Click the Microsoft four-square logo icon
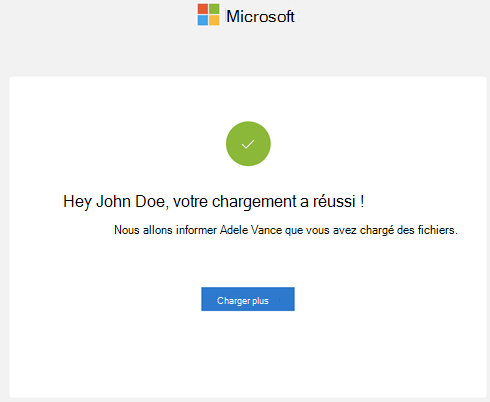Screen dimensions: 490x402 point(208,15)
